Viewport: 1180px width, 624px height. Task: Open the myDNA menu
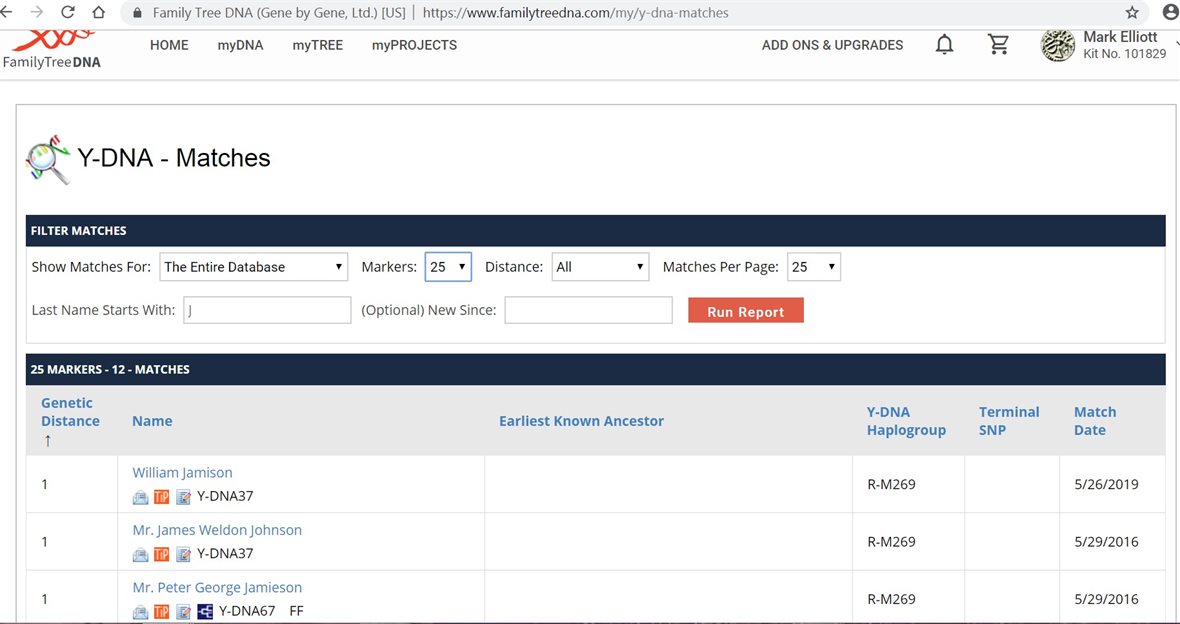[x=240, y=45]
